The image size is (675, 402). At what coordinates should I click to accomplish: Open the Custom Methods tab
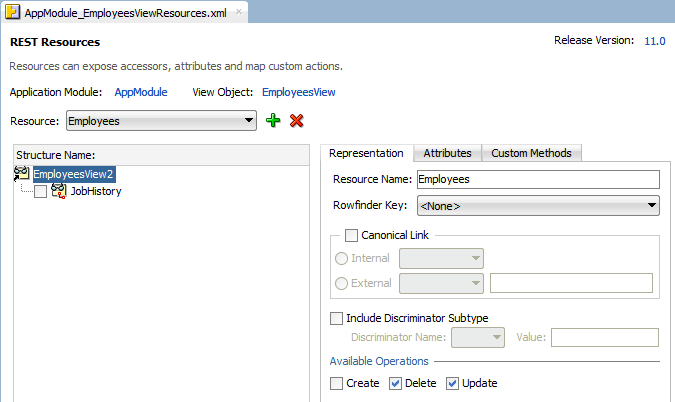point(531,153)
